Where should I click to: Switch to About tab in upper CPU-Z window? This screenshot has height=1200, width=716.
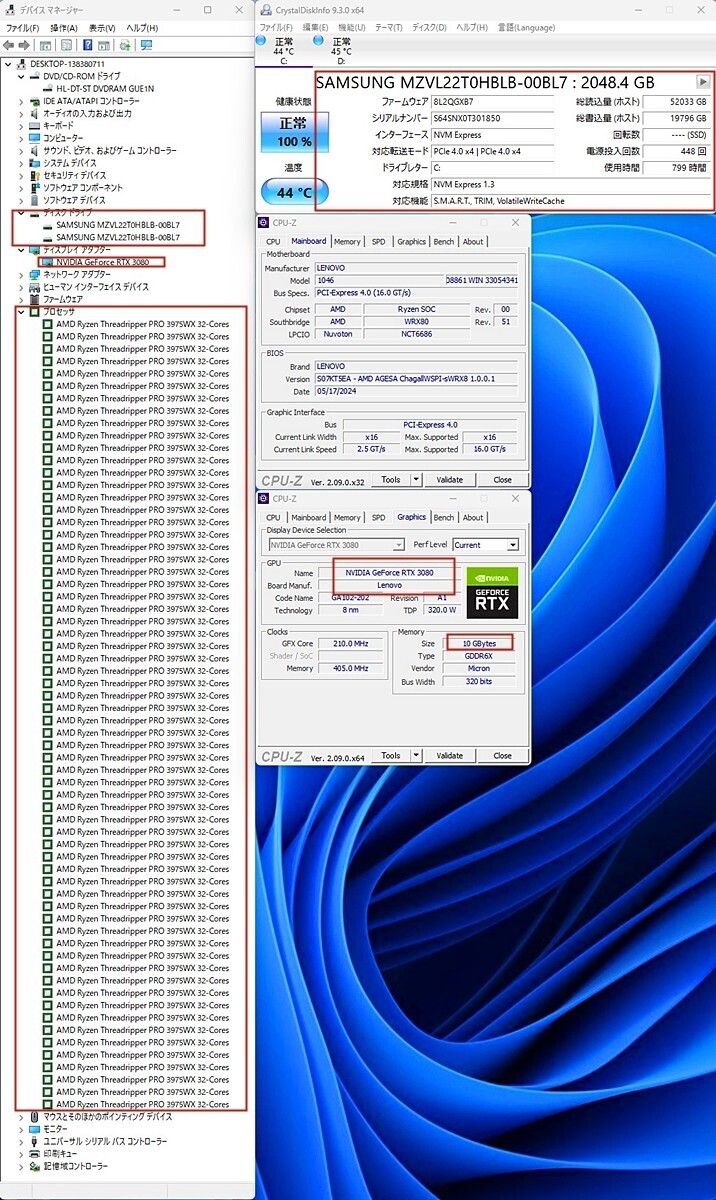473,241
